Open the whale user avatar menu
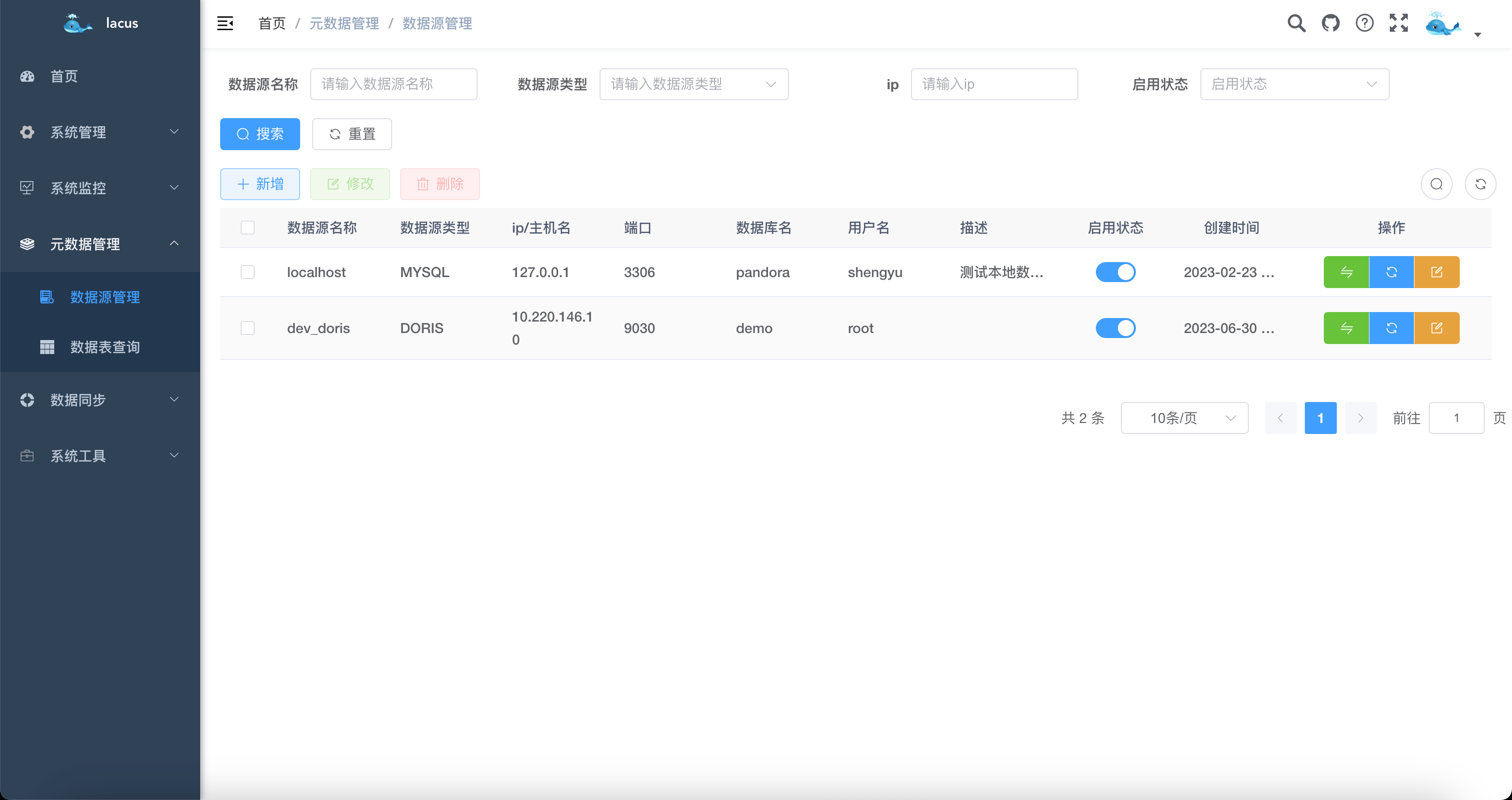This screenshot has height=800, width=1512. coord(1443,25)
